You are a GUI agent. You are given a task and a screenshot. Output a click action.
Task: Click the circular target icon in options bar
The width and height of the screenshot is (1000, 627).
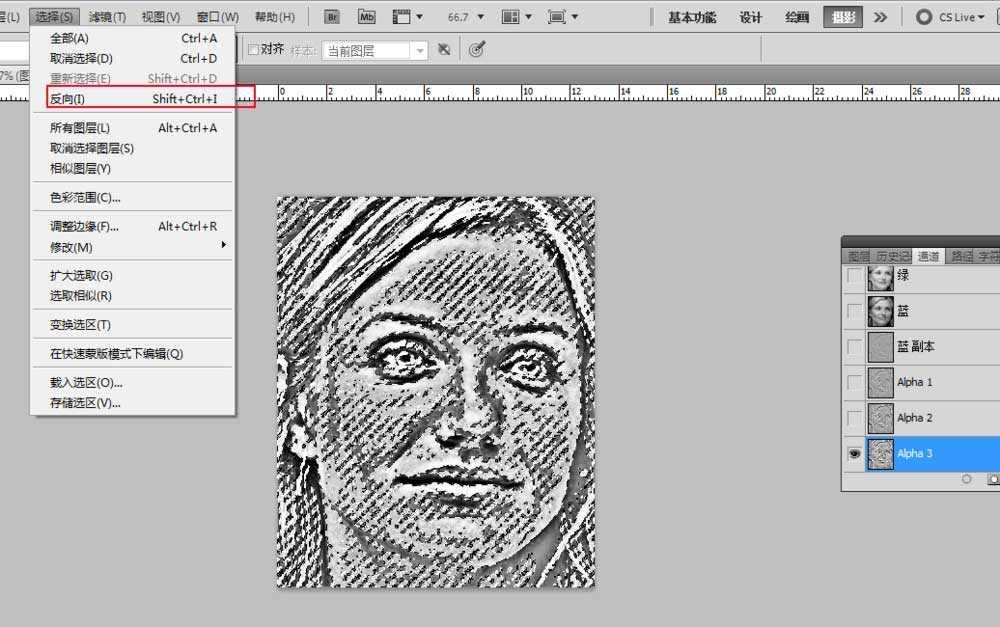(477, 50)
